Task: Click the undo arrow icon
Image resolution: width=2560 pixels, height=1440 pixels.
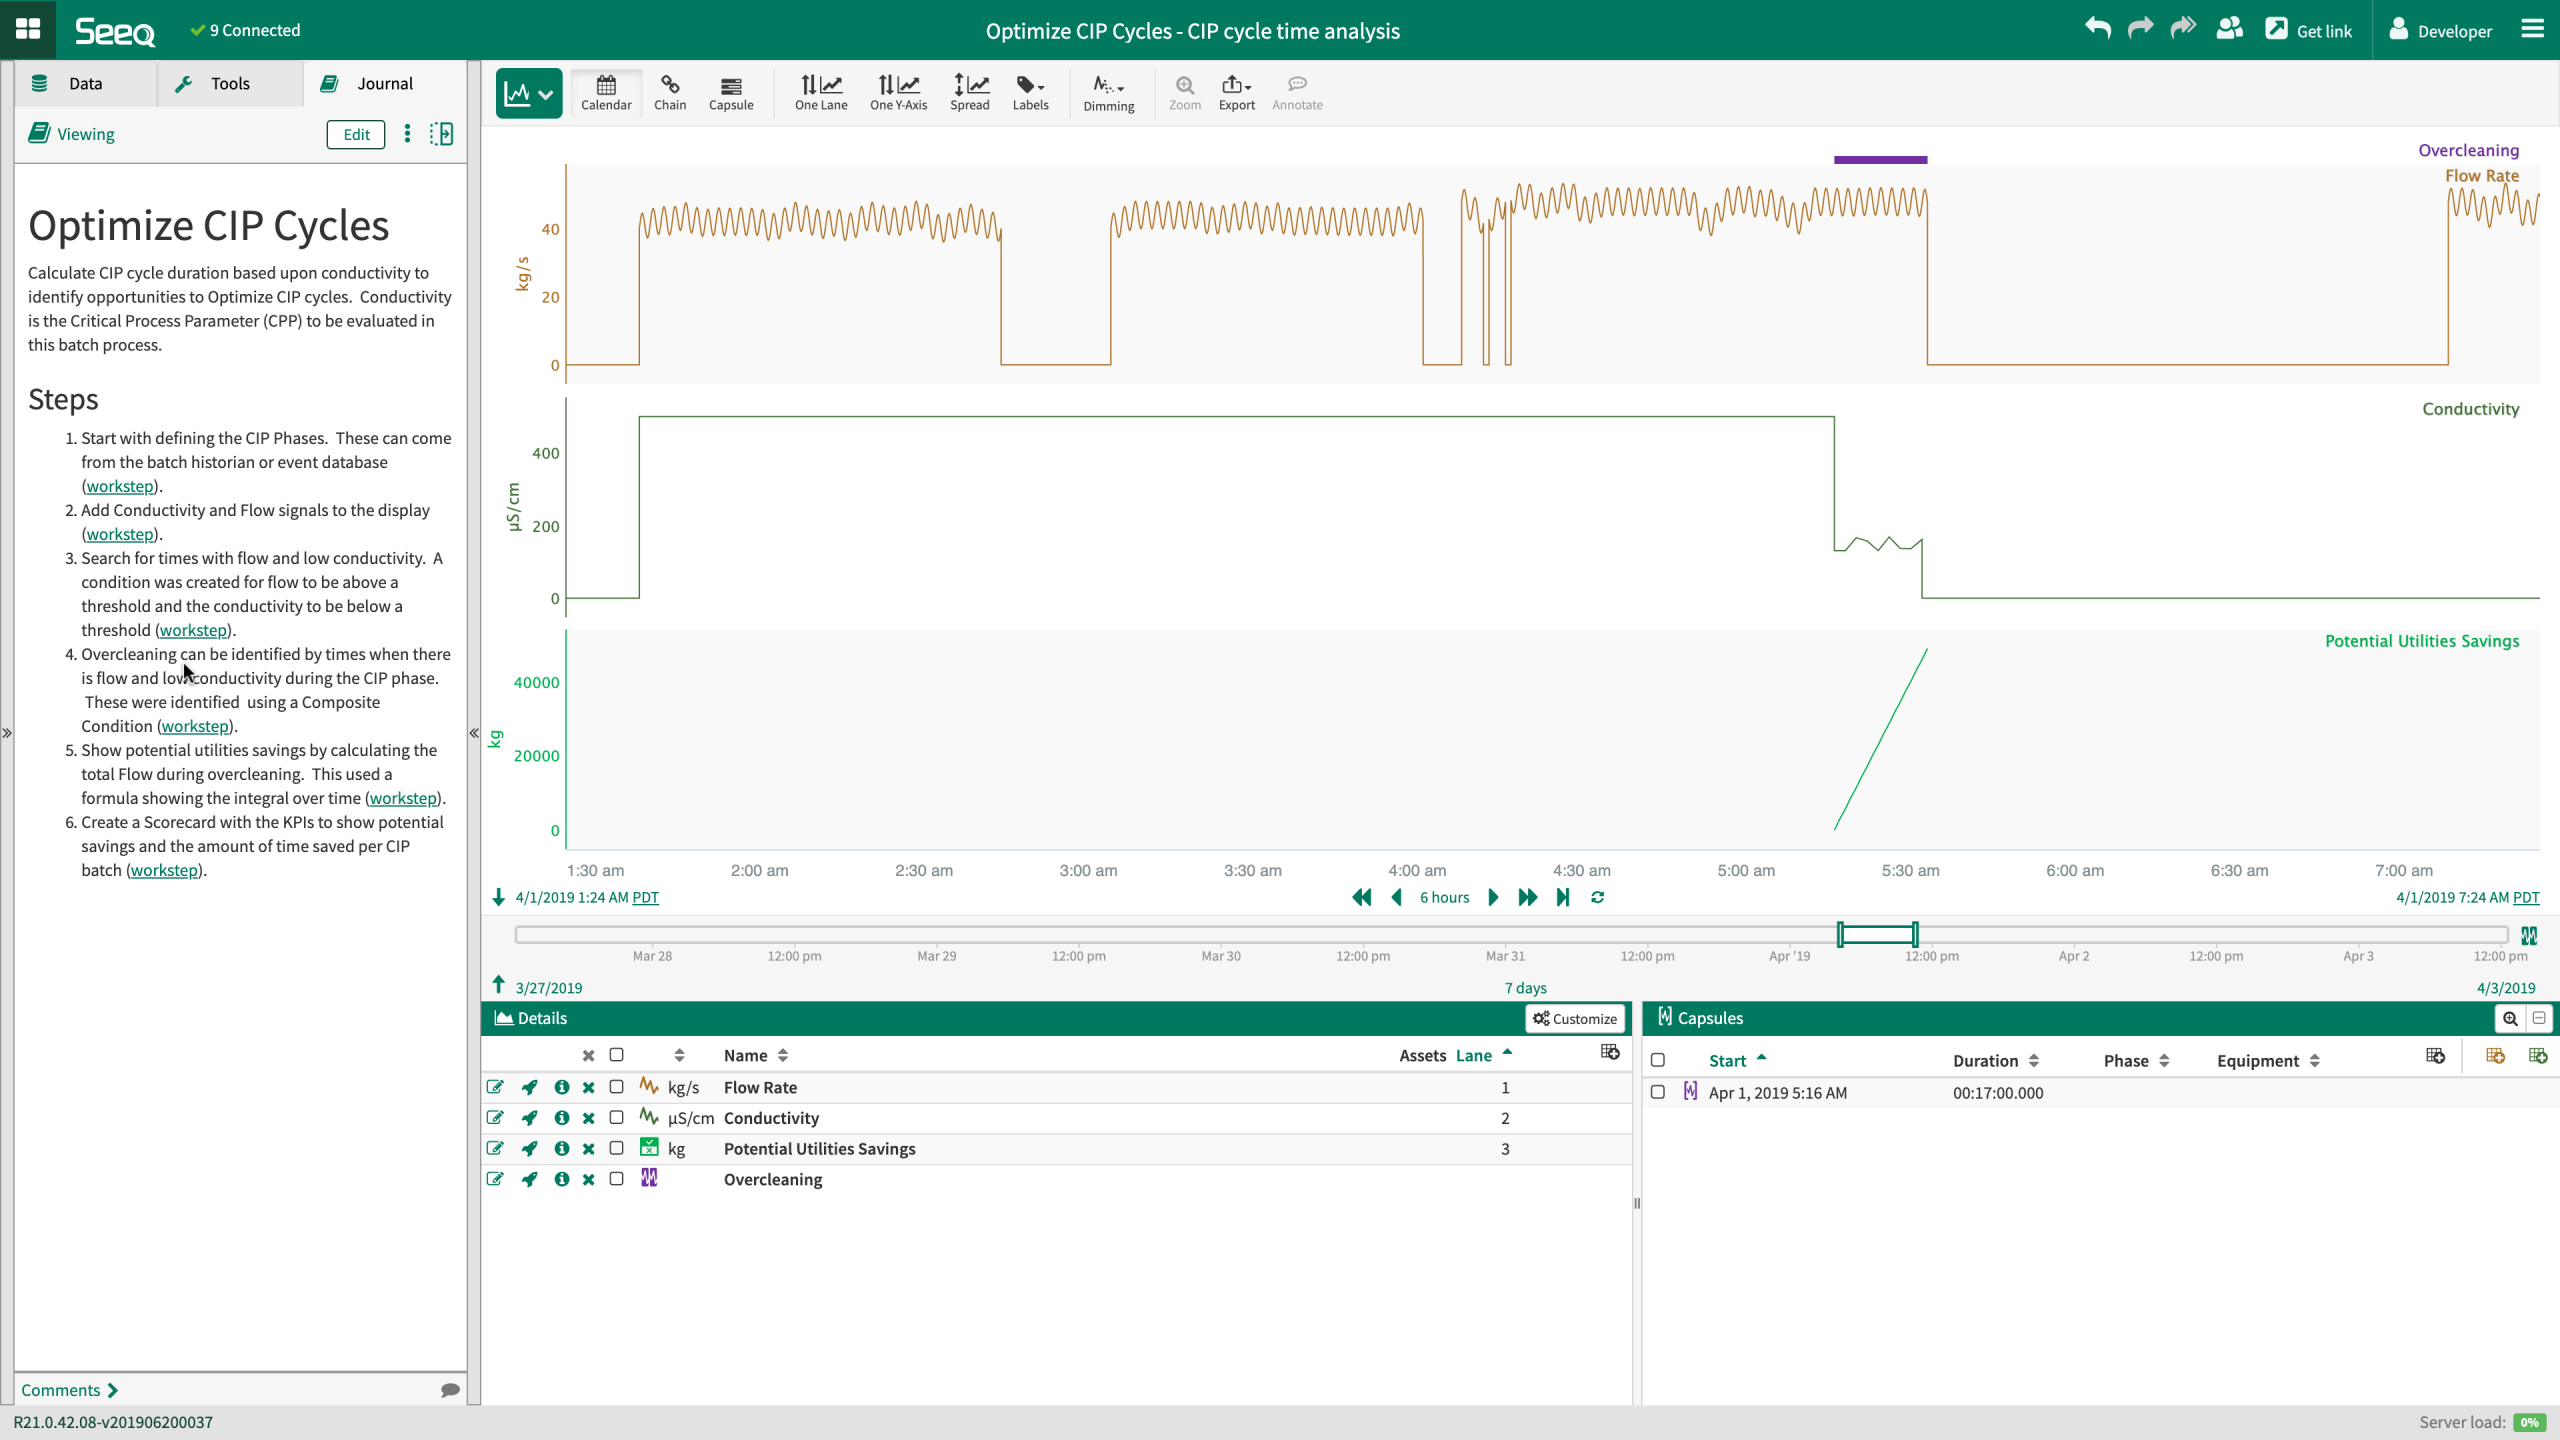Action: (2097, 29)
